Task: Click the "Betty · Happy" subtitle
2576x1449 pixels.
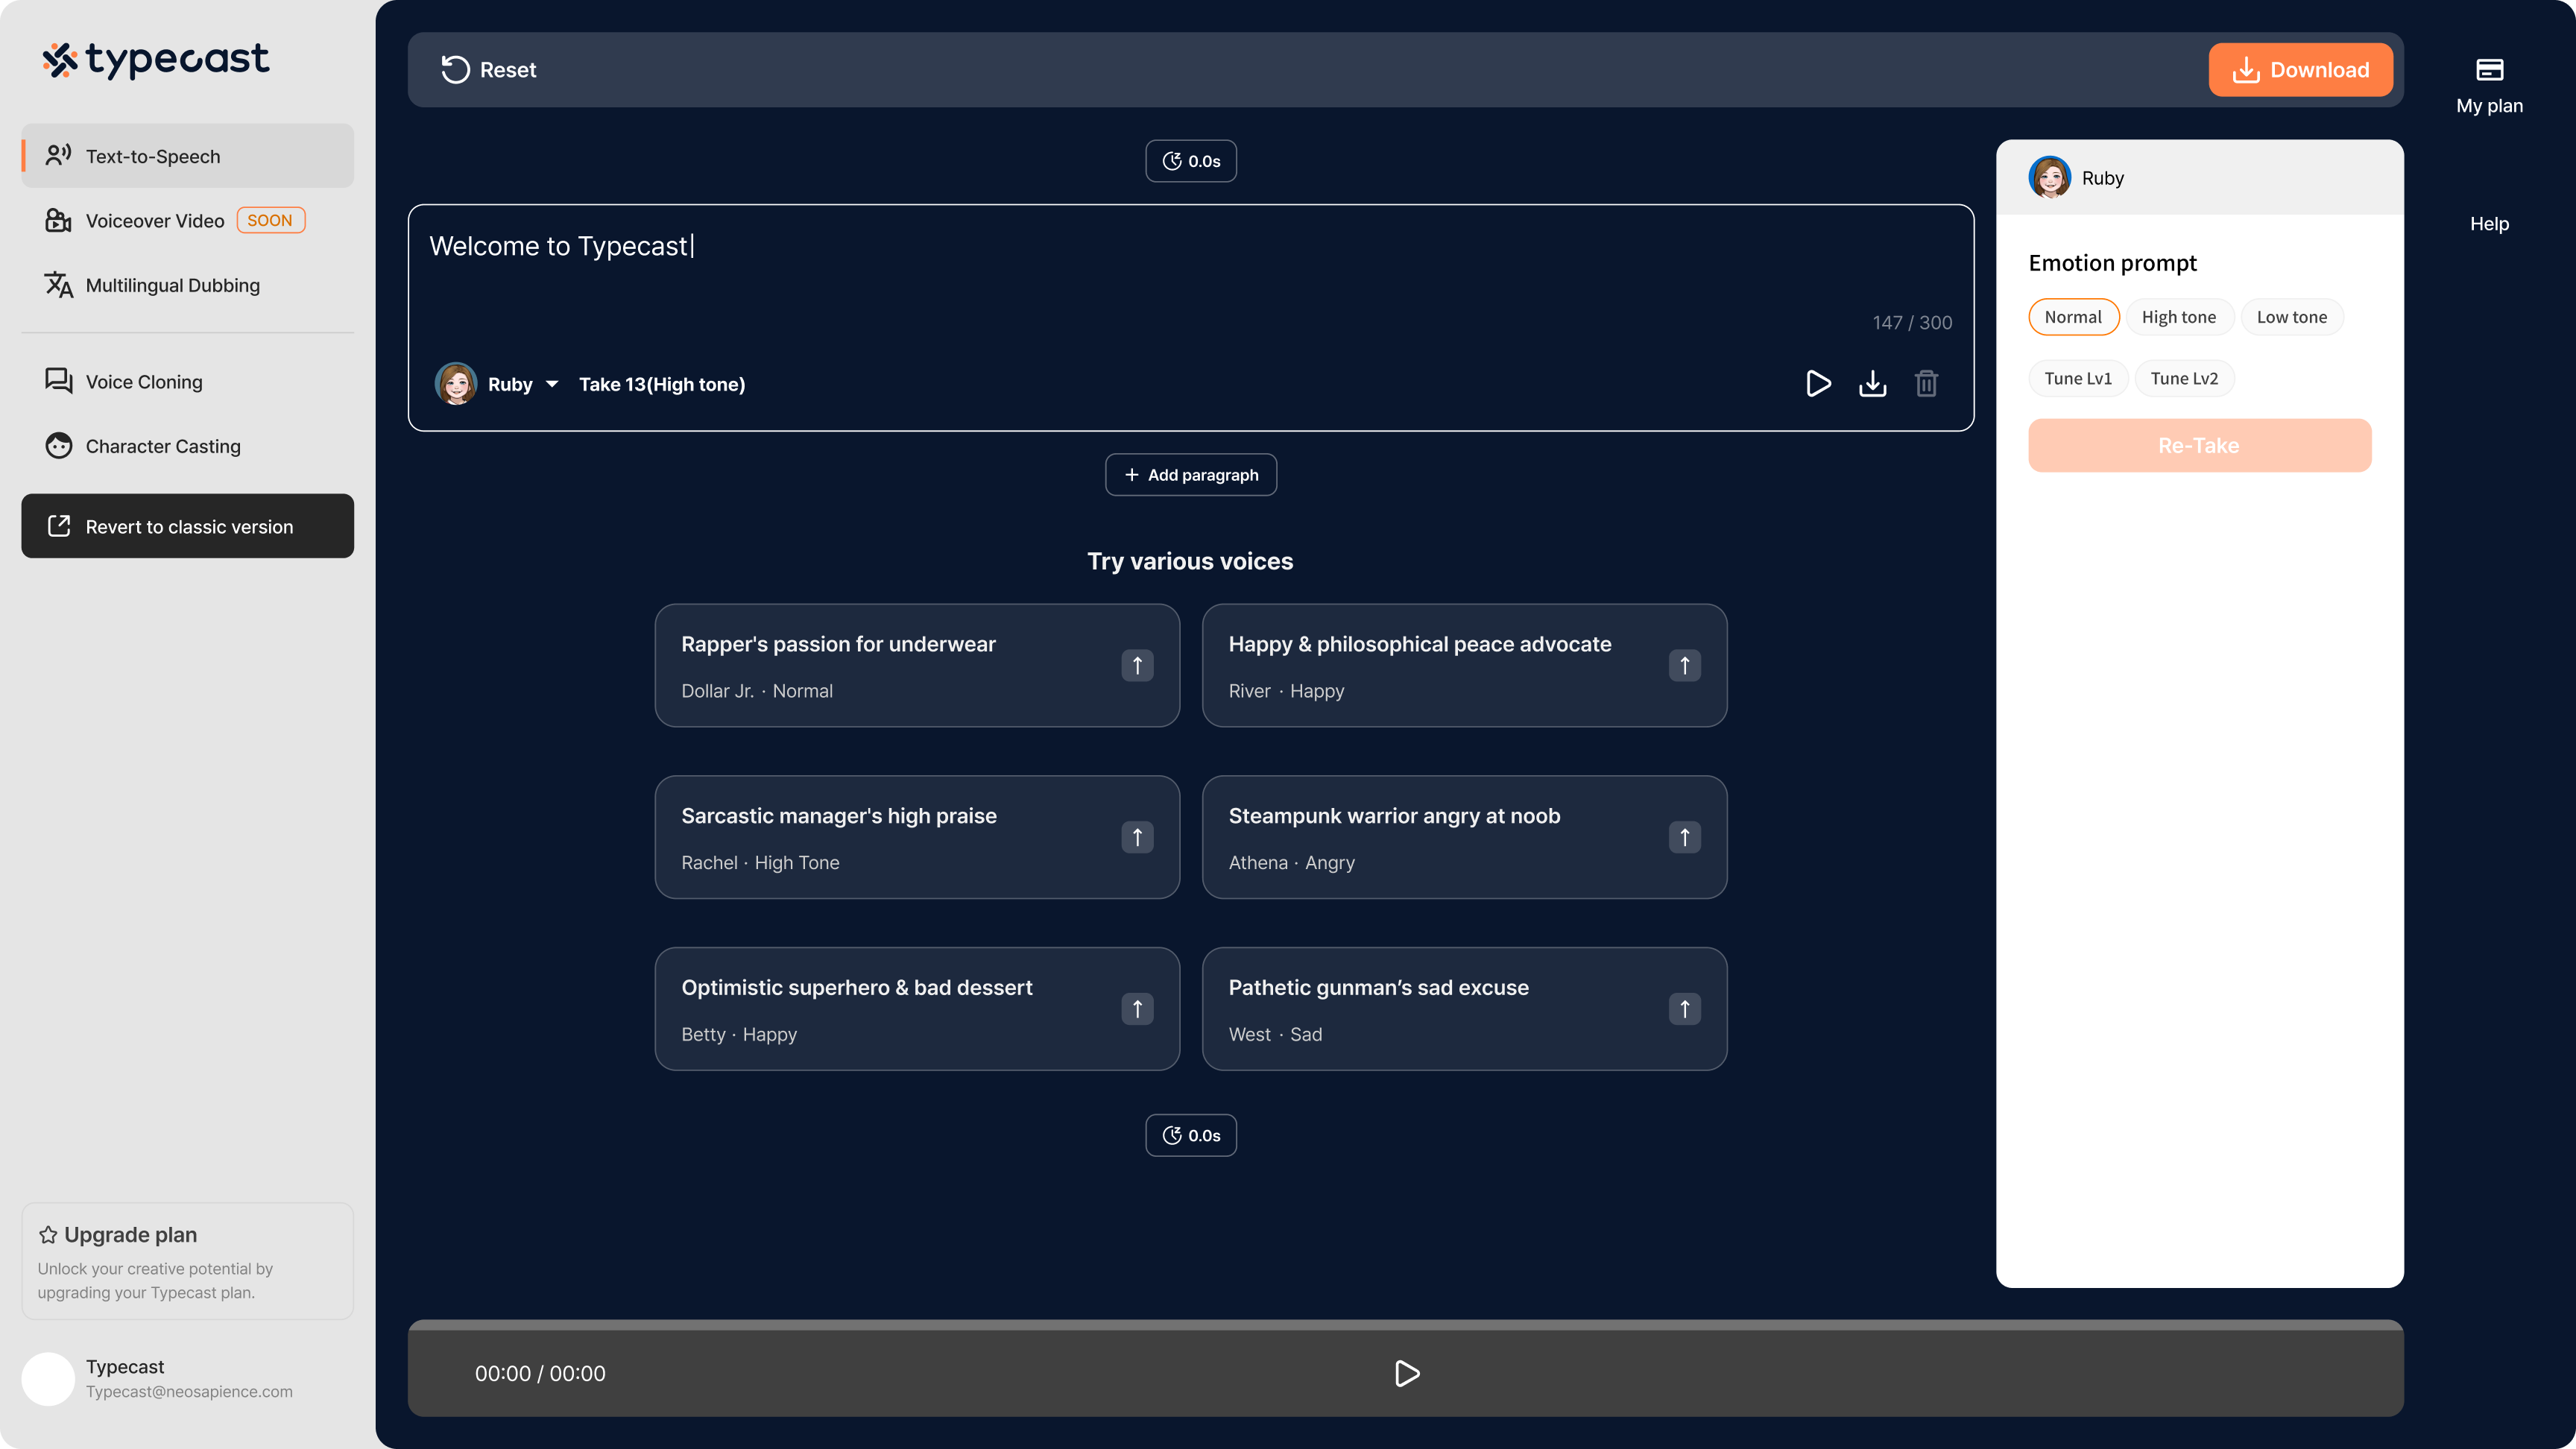Action: point(739,1034)
